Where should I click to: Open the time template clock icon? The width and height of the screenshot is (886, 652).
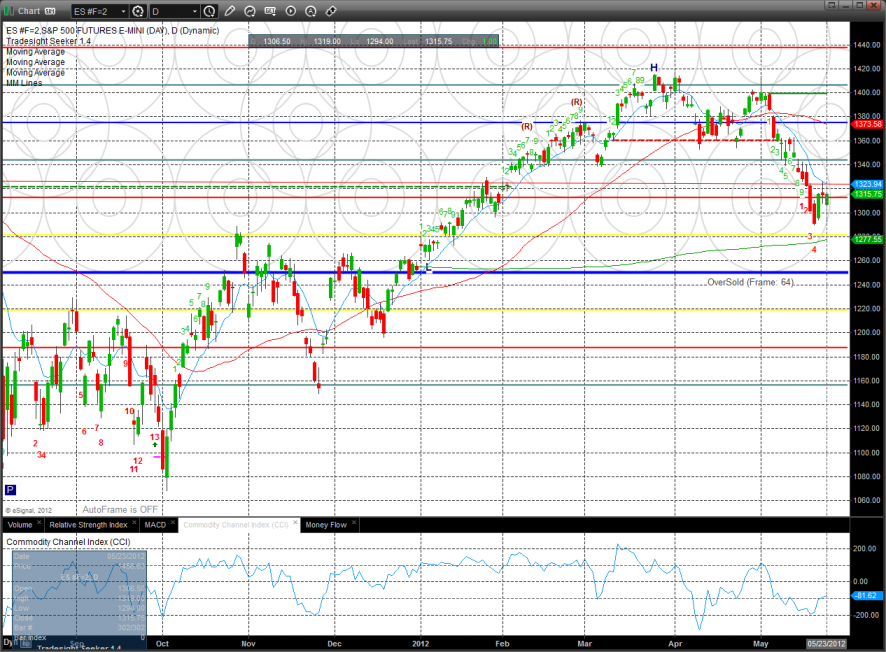[209, 11]
